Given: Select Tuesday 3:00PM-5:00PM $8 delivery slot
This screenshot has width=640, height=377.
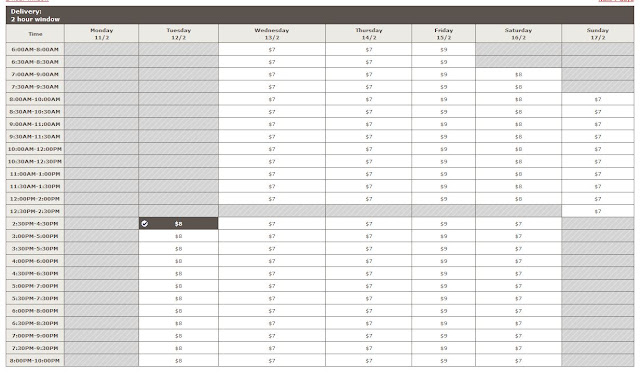Looking at the screenshot, I should pos(178,236).
